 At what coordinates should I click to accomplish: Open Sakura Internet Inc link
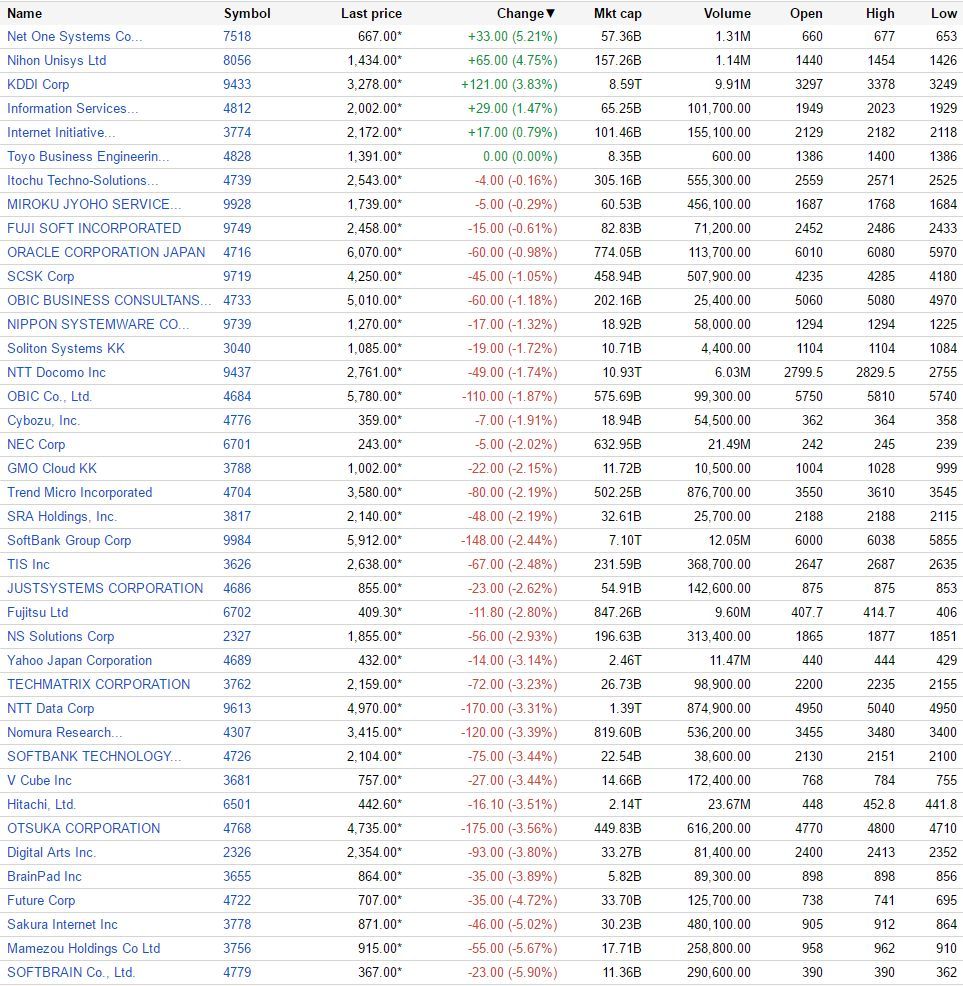pos(62,924)
